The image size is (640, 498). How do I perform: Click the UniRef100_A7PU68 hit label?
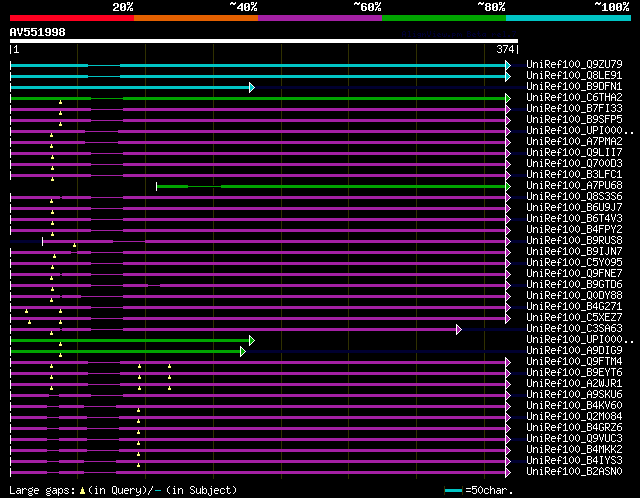[x=574, y=186]
